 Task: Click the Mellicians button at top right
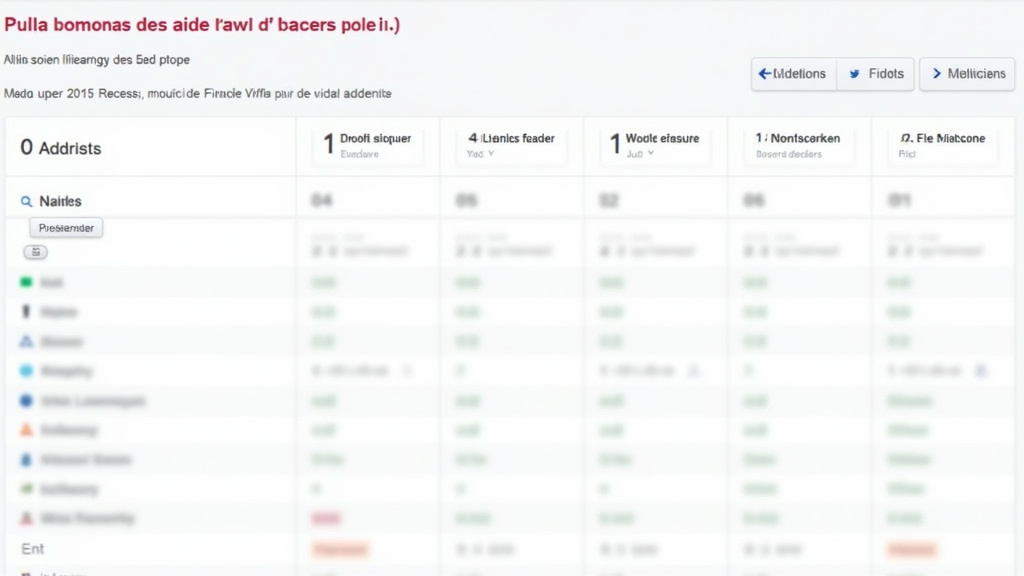pos(967,73)
